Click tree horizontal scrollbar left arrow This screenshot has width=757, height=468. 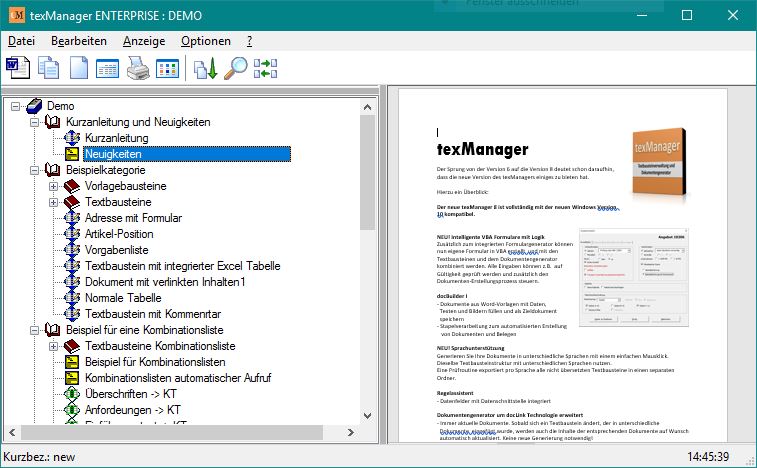(12, 432)
